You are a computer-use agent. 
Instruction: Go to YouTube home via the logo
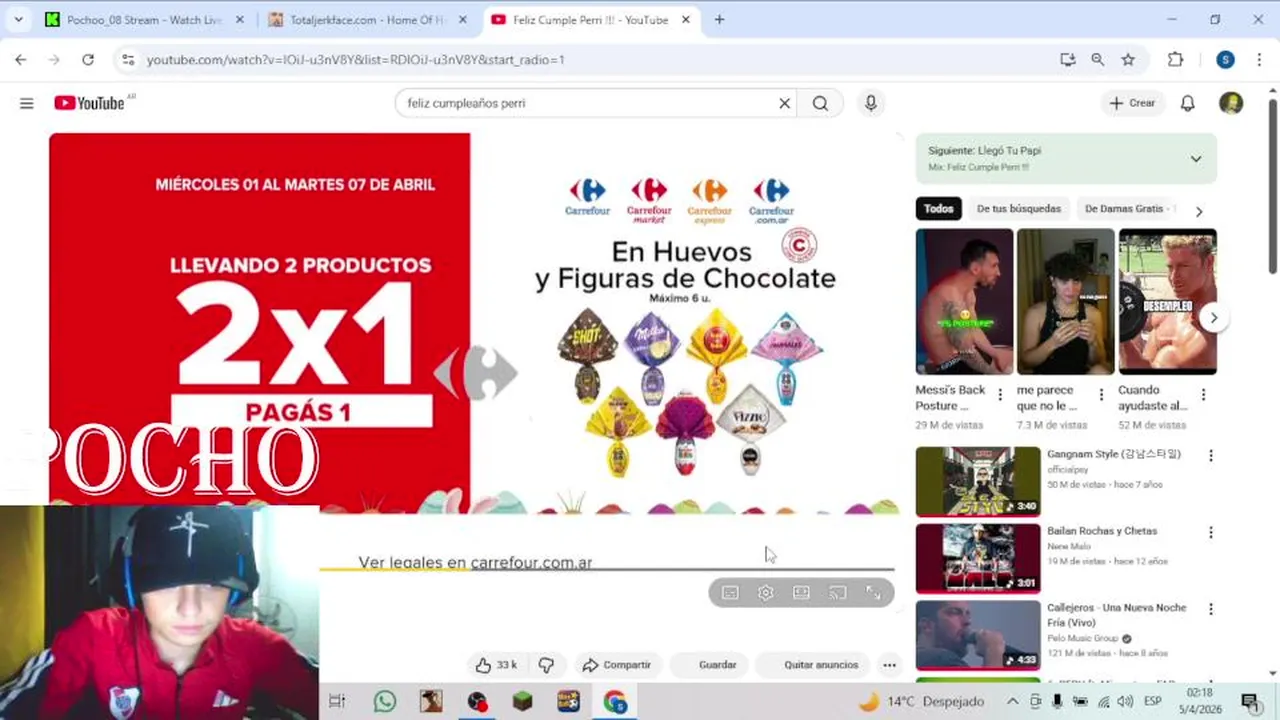[89, 103]
